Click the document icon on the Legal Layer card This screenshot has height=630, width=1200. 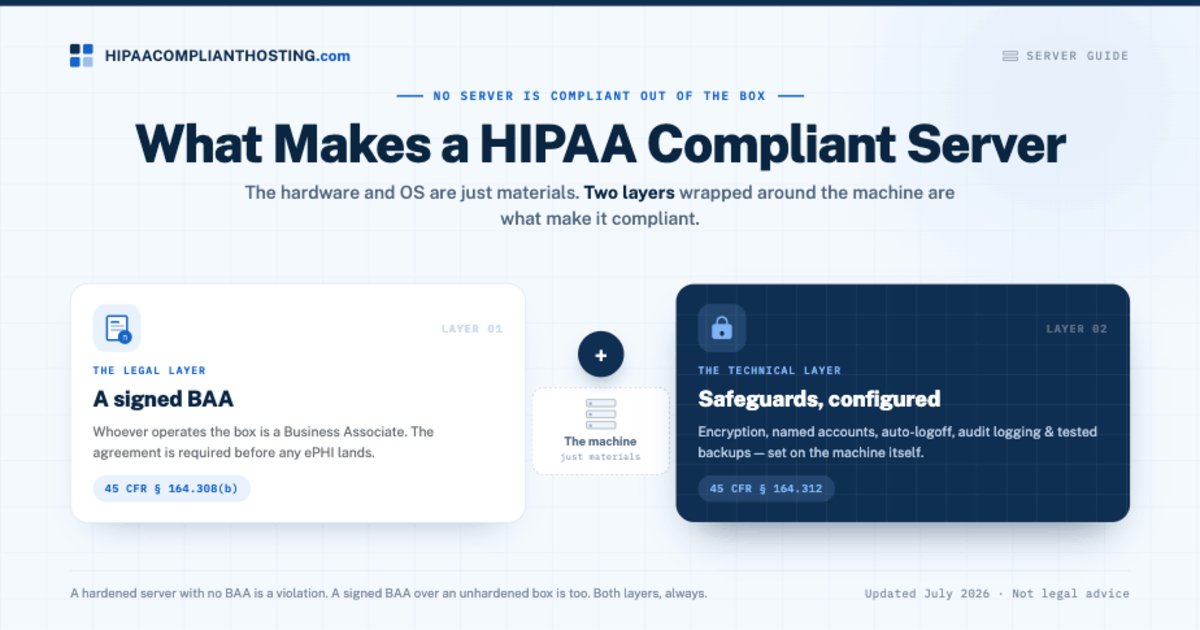coord(117,328)
